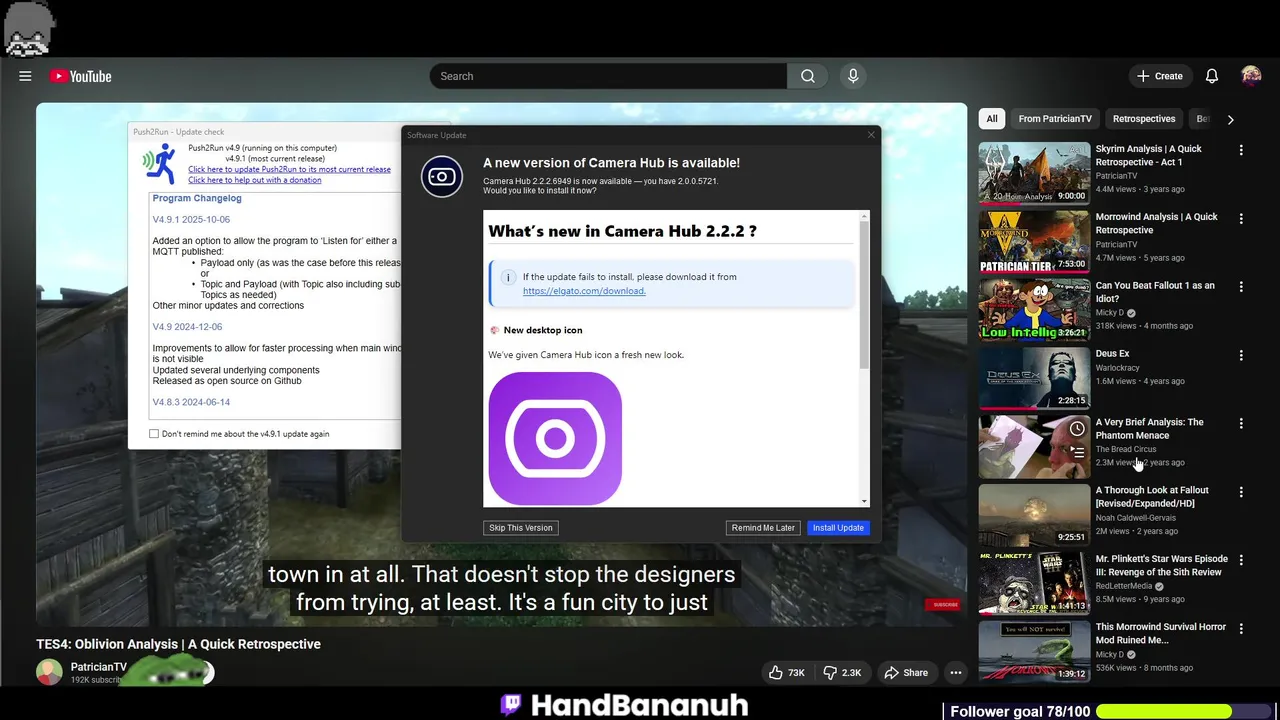Add Phantom Menace video to Watch Later

coord(1077,428)
